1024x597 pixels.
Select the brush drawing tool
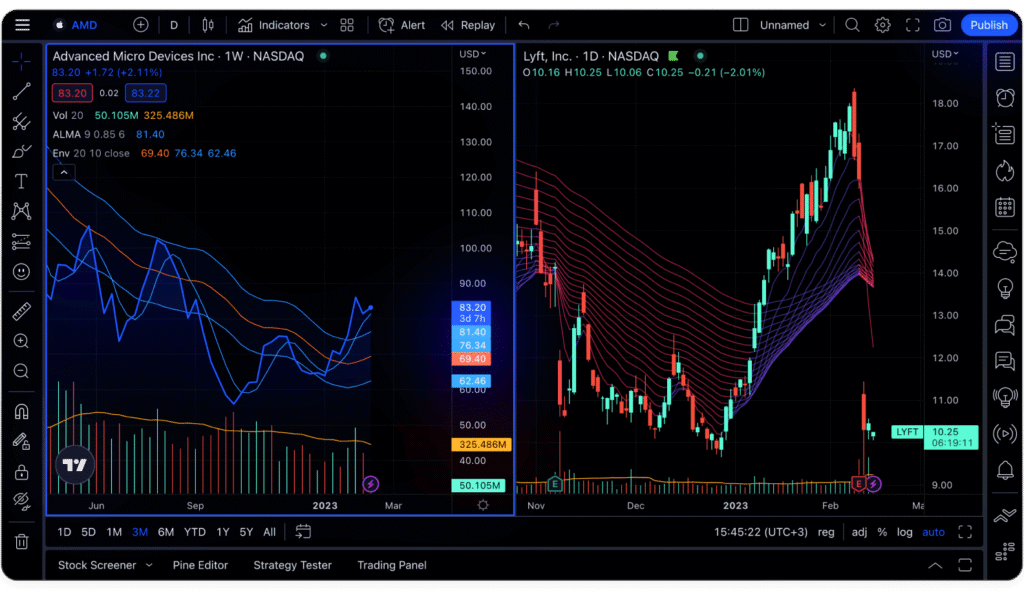[21, 152]
